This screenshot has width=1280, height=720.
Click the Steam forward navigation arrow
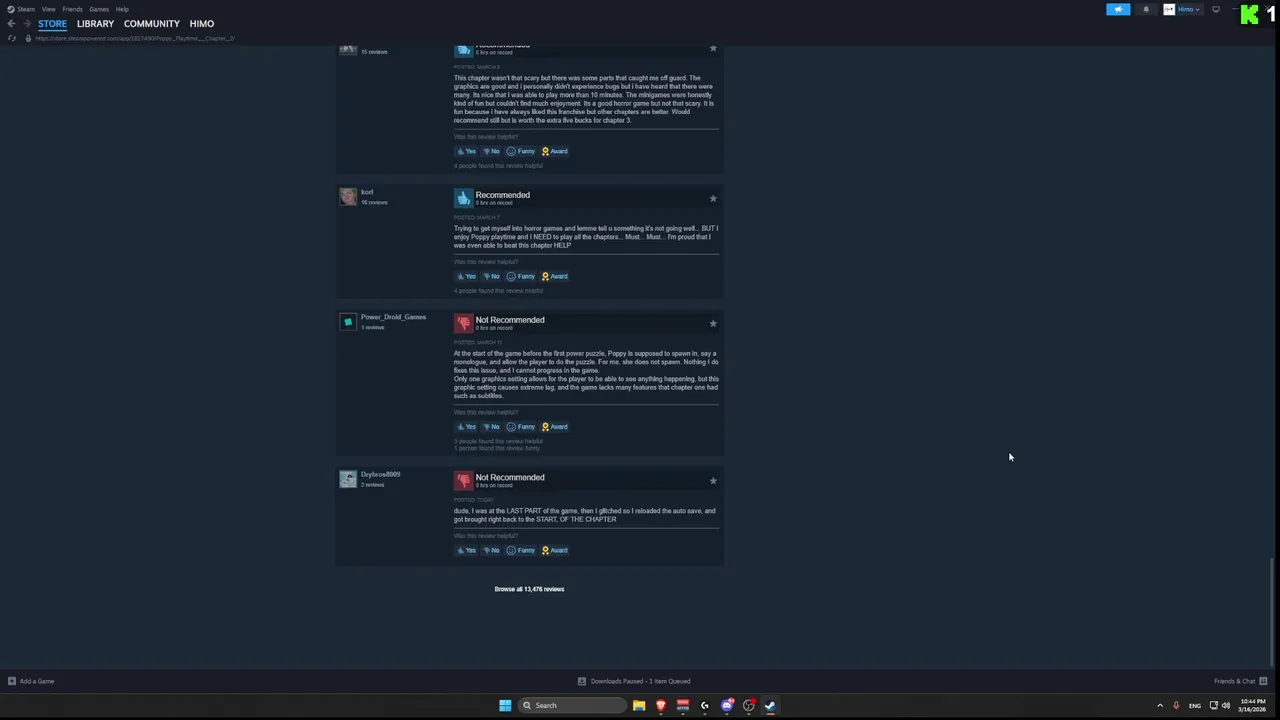point(26,24)
